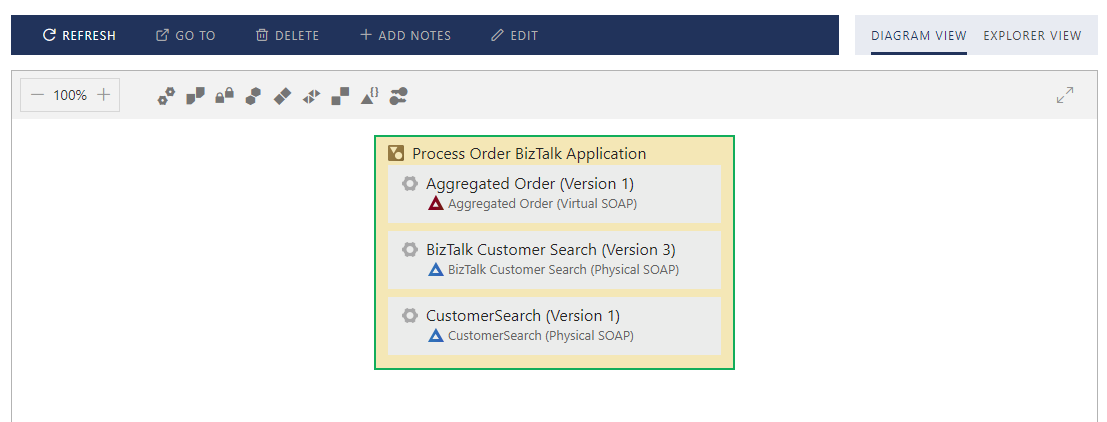Select Aggregated Order (Version 1) node
Image resolution: width=1107 pixels, height=422 pixels.
pos(554,194)
